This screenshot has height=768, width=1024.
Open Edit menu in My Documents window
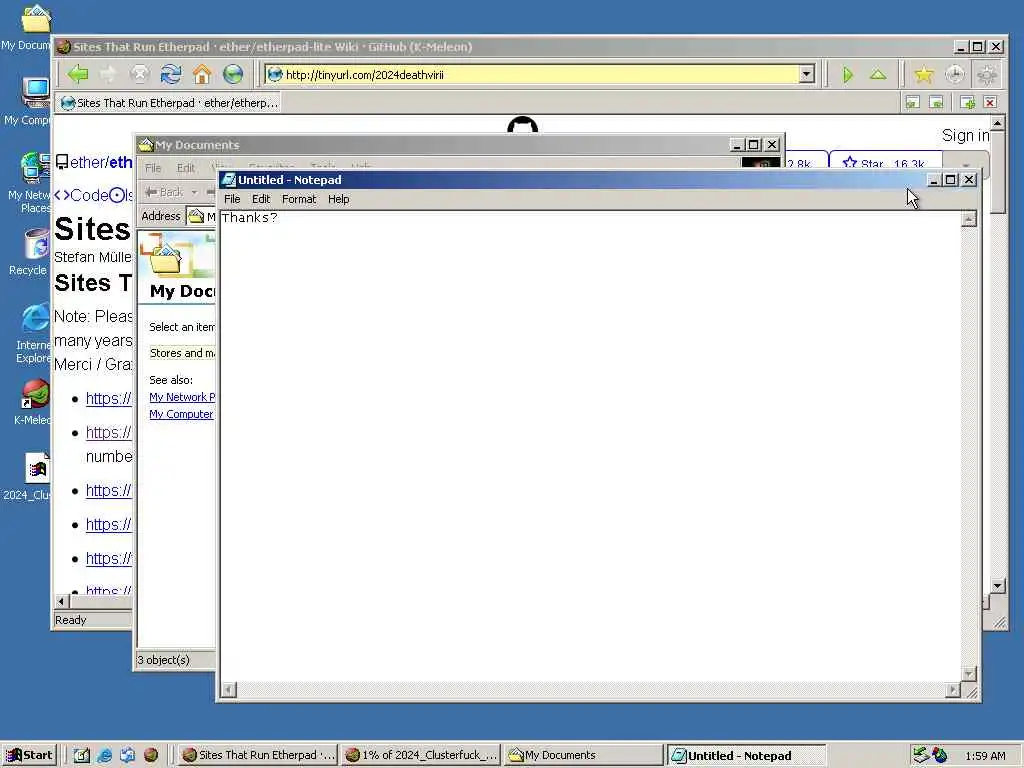[186, 168]
